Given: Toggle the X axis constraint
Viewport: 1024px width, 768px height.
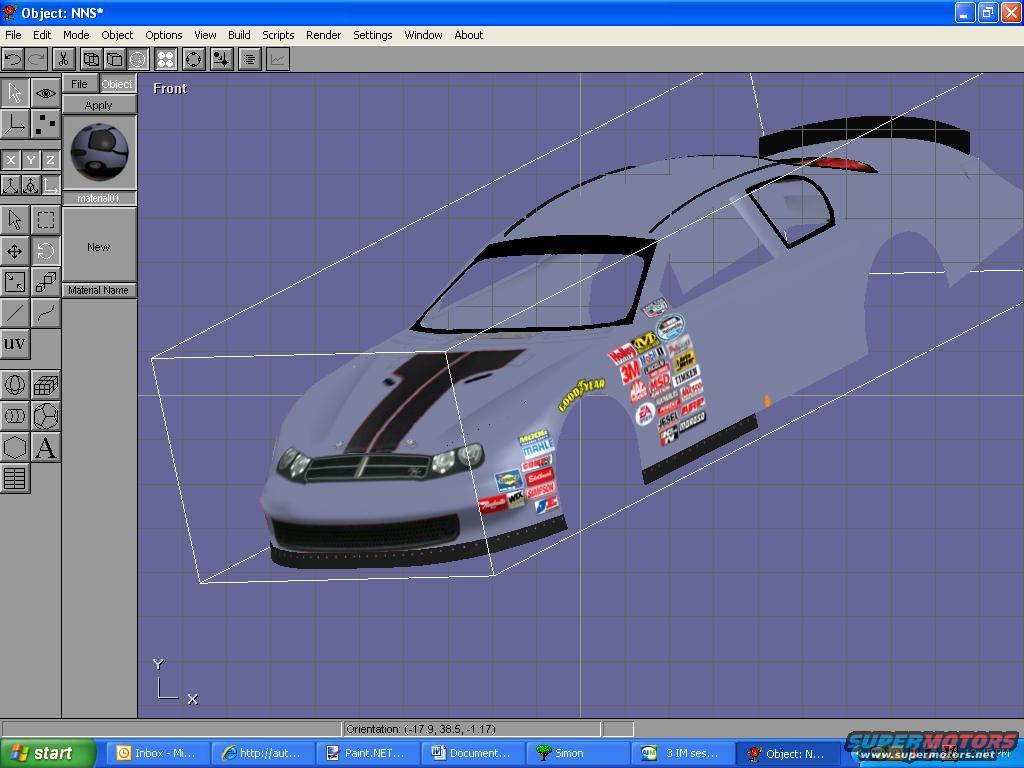Looking at the screenshot, I should [10, 160].
